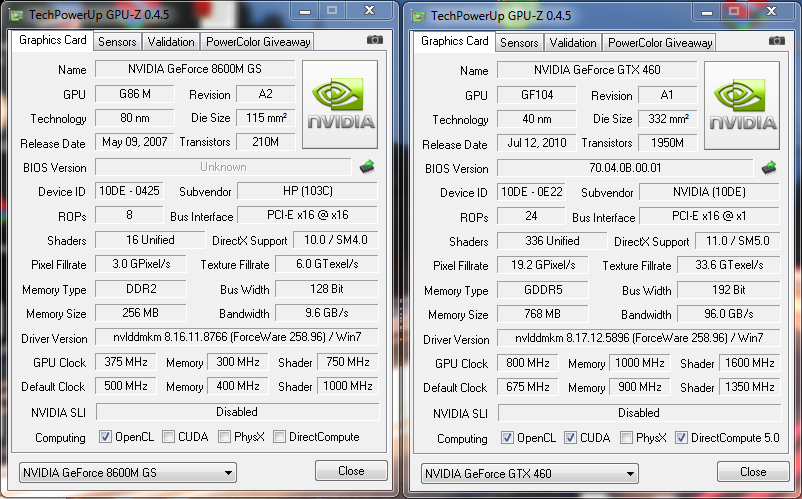
Task: Click the NVIDIA logo in the GTX 460 window
Action: tap(742, 105)
